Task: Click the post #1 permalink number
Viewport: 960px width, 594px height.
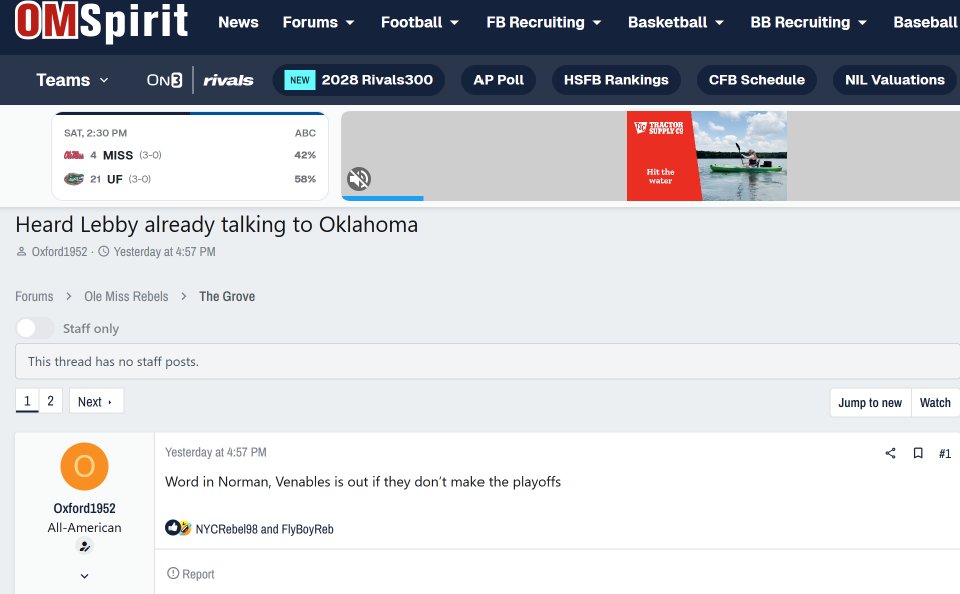Action: tap(945, 453)
